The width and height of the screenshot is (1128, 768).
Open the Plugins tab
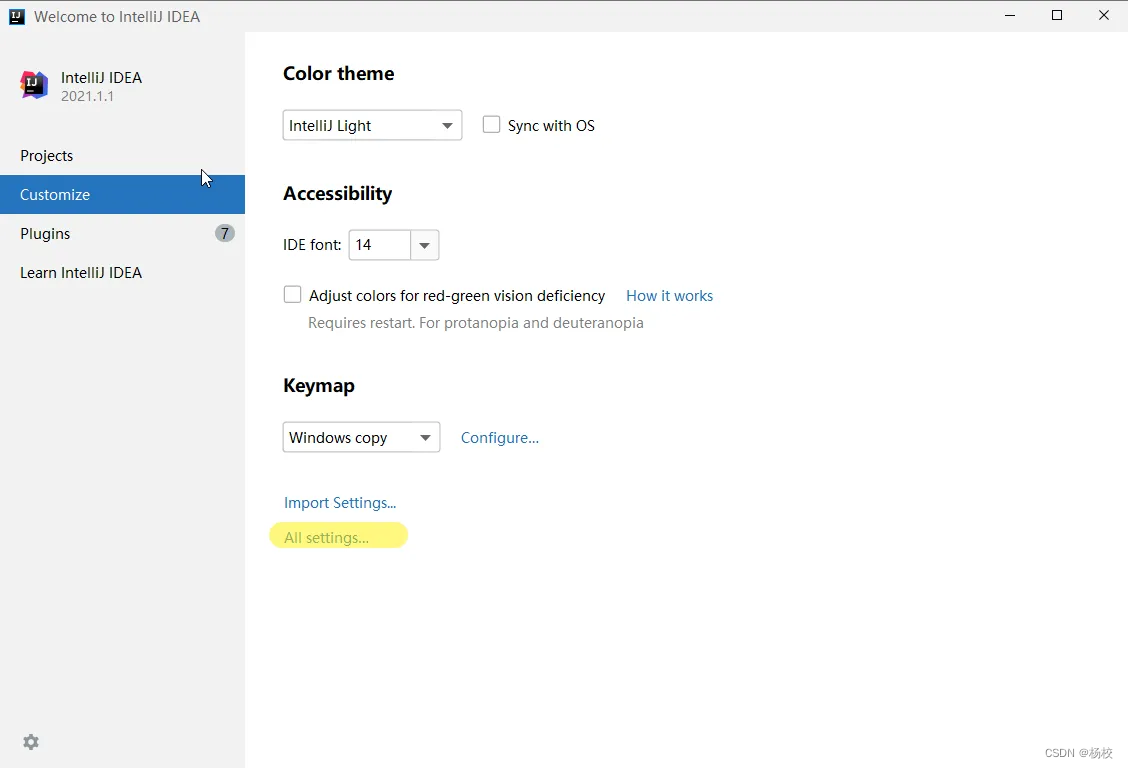point(122,233)
